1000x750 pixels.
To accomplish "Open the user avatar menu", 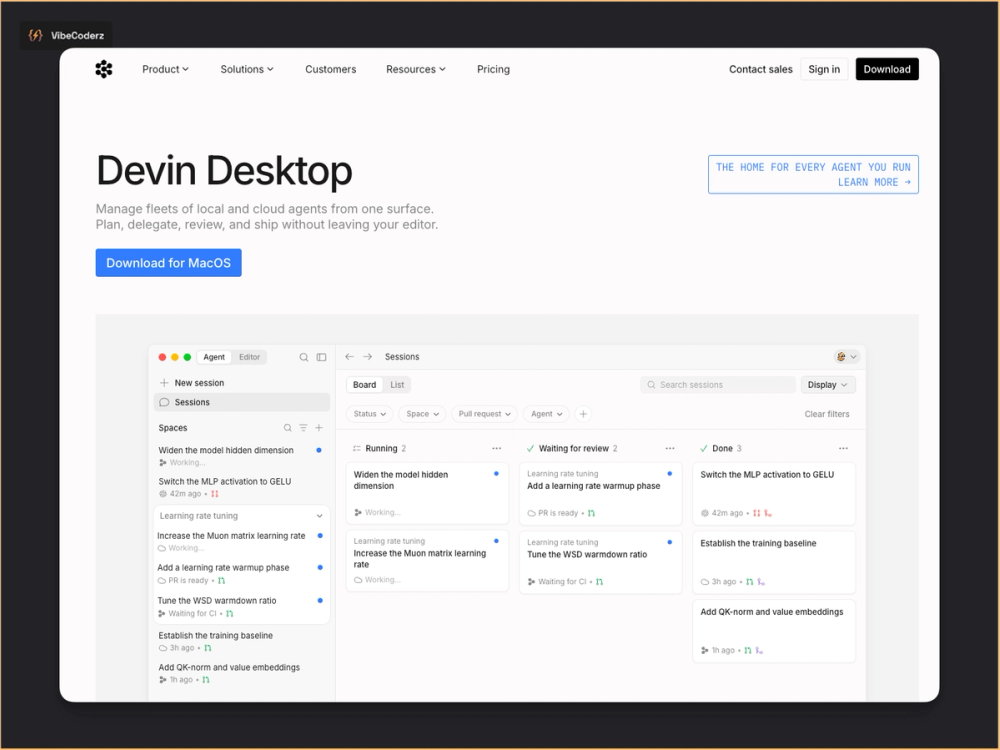I will pyautogui.click(x=846, y=357).
